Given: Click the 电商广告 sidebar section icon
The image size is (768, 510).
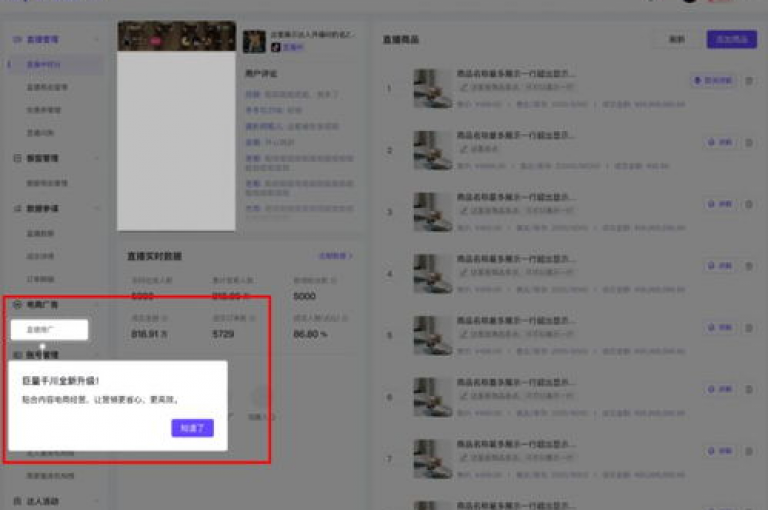Looking at the screenshot, I should click(x=17, y=305).
